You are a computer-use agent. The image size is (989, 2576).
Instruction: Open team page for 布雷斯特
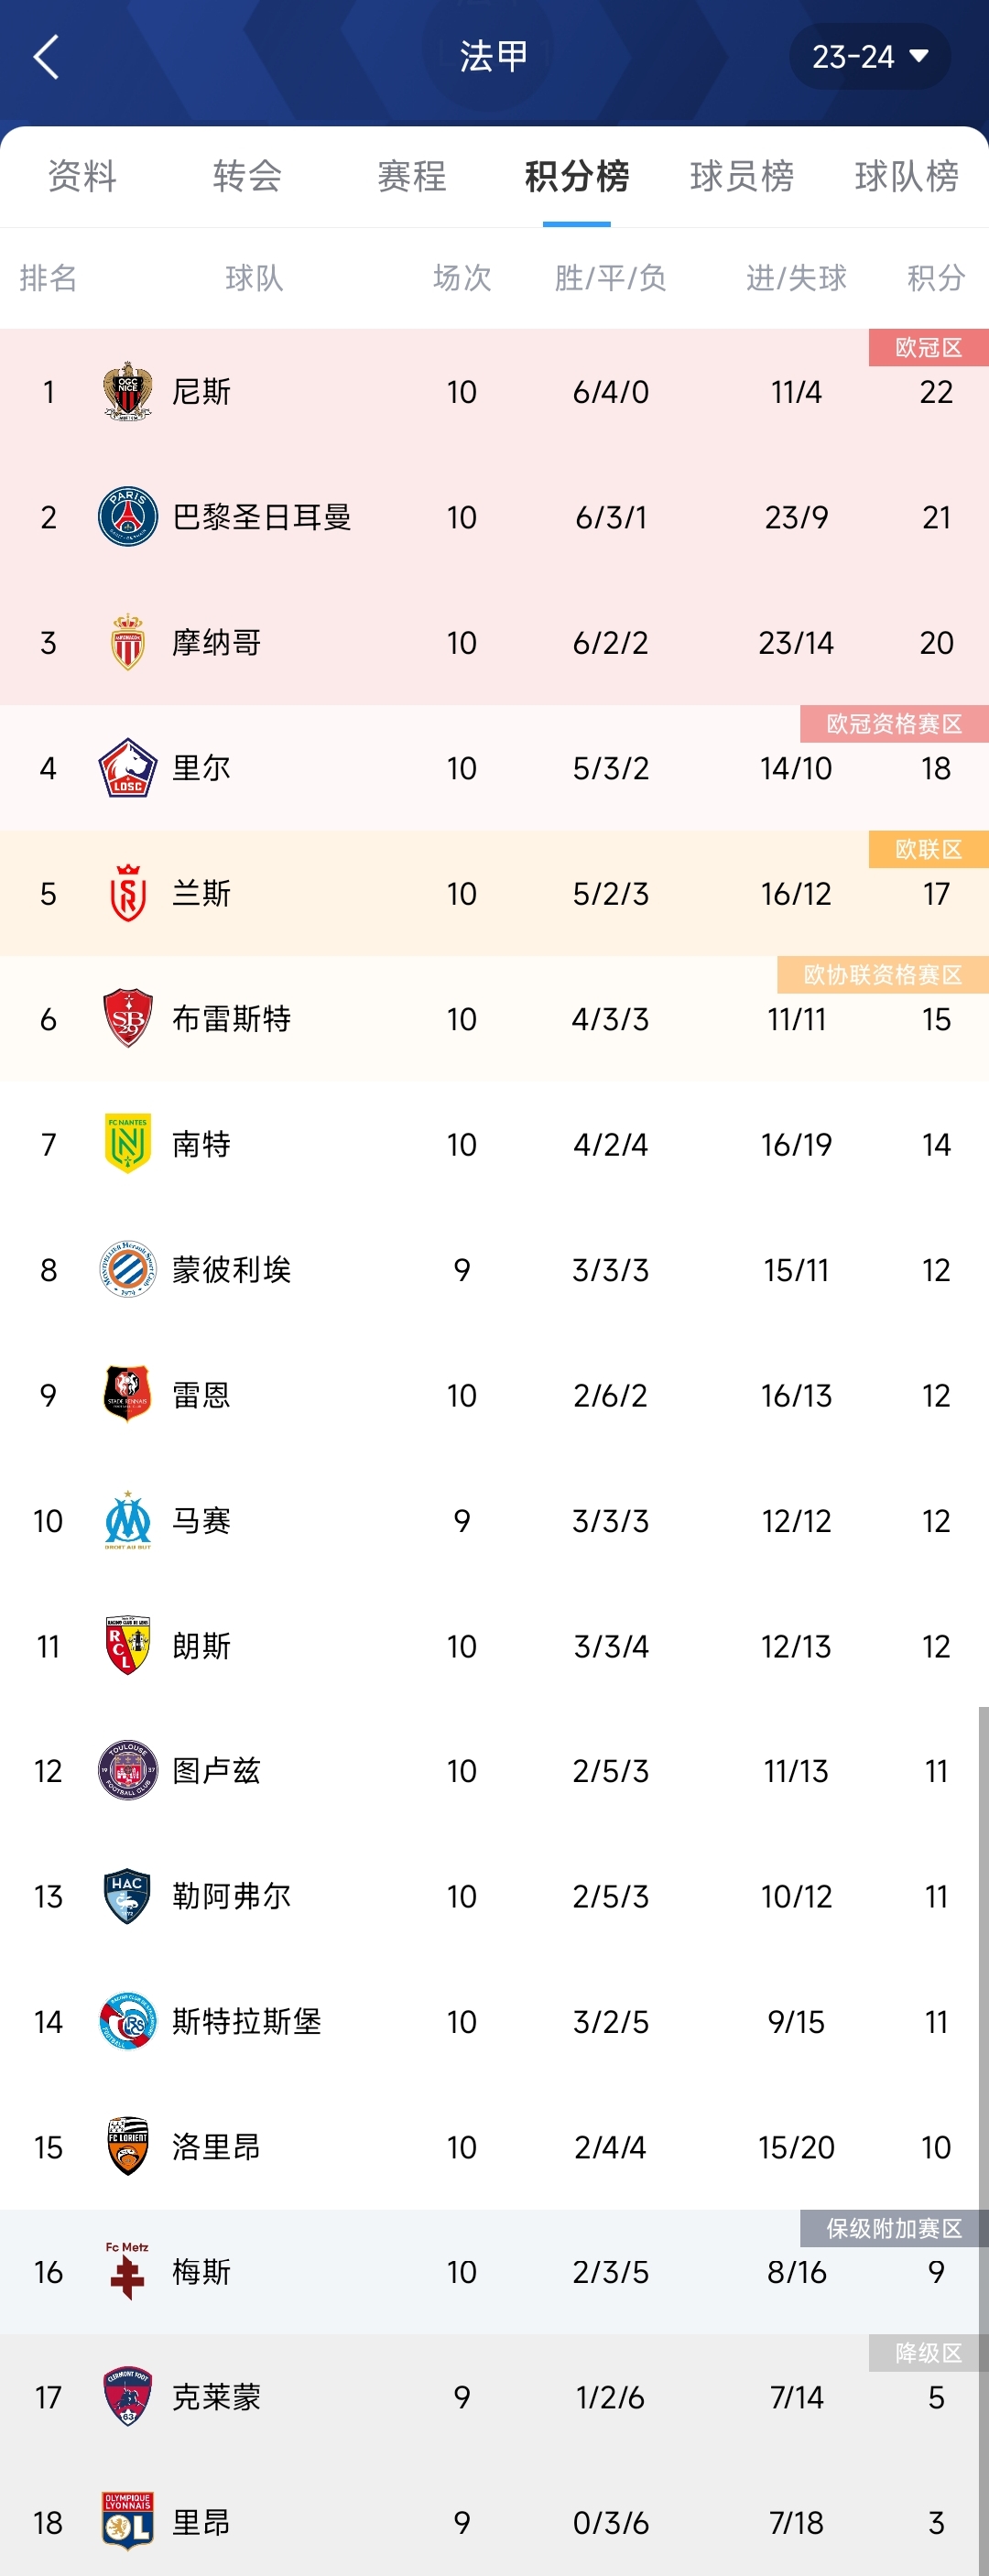coord(231,1019)
